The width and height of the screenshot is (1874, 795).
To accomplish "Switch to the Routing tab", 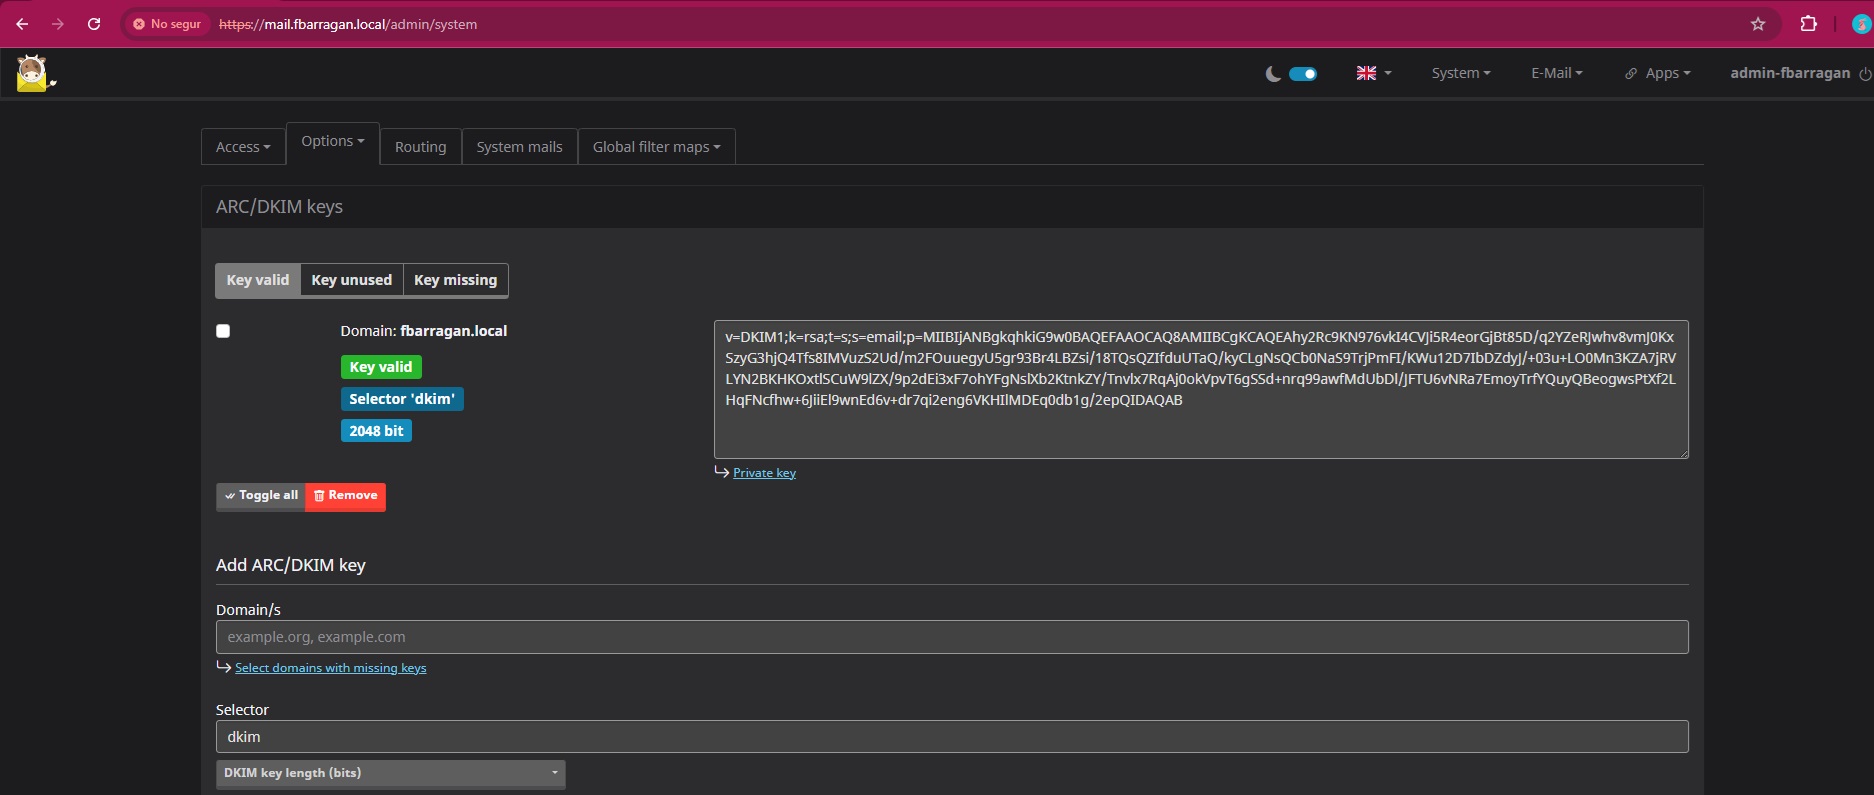I will [420, 147].
